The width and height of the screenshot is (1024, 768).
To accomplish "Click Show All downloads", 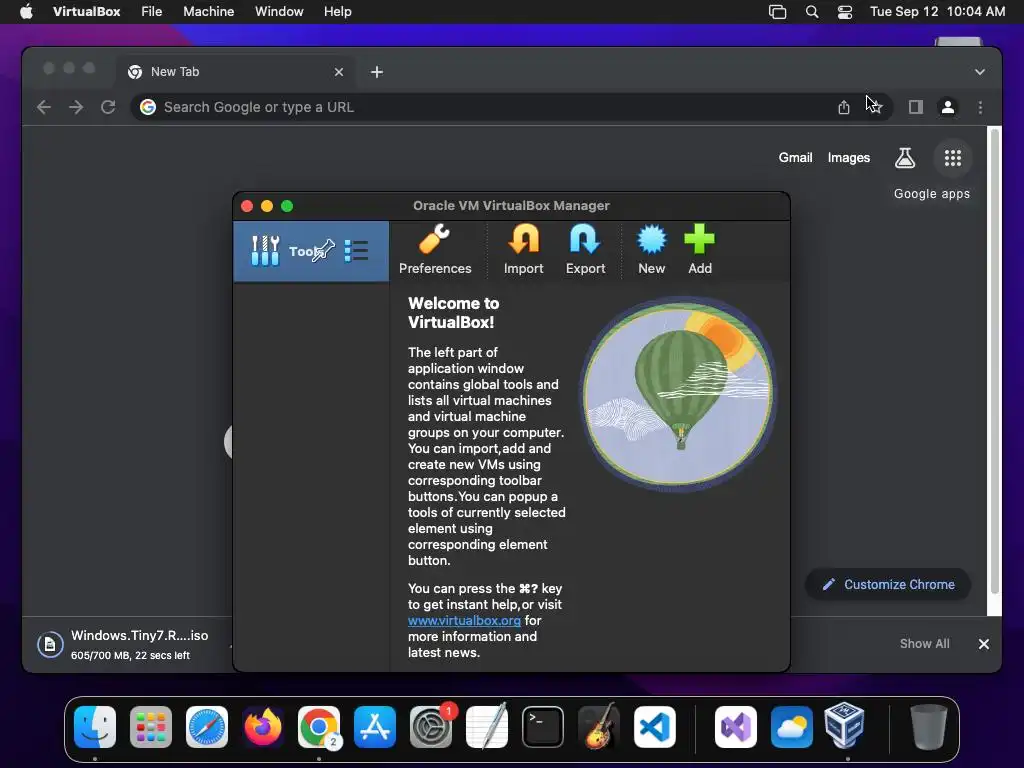I will click(x=924, y=644).
